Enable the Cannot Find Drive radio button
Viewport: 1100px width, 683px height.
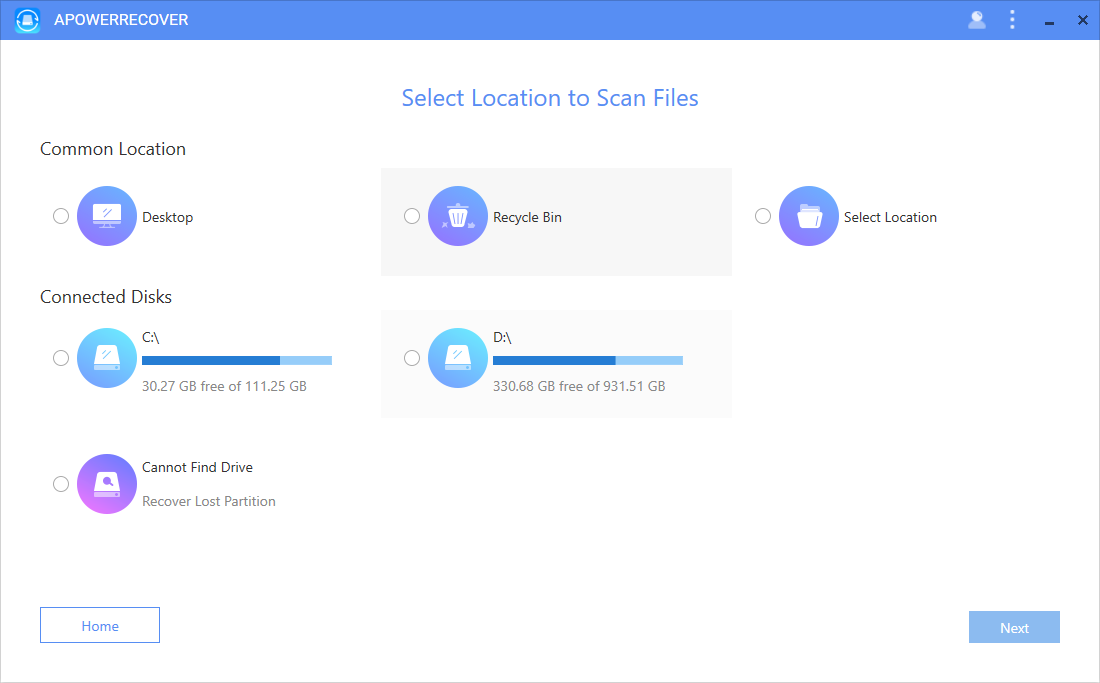tap(61, 484)
